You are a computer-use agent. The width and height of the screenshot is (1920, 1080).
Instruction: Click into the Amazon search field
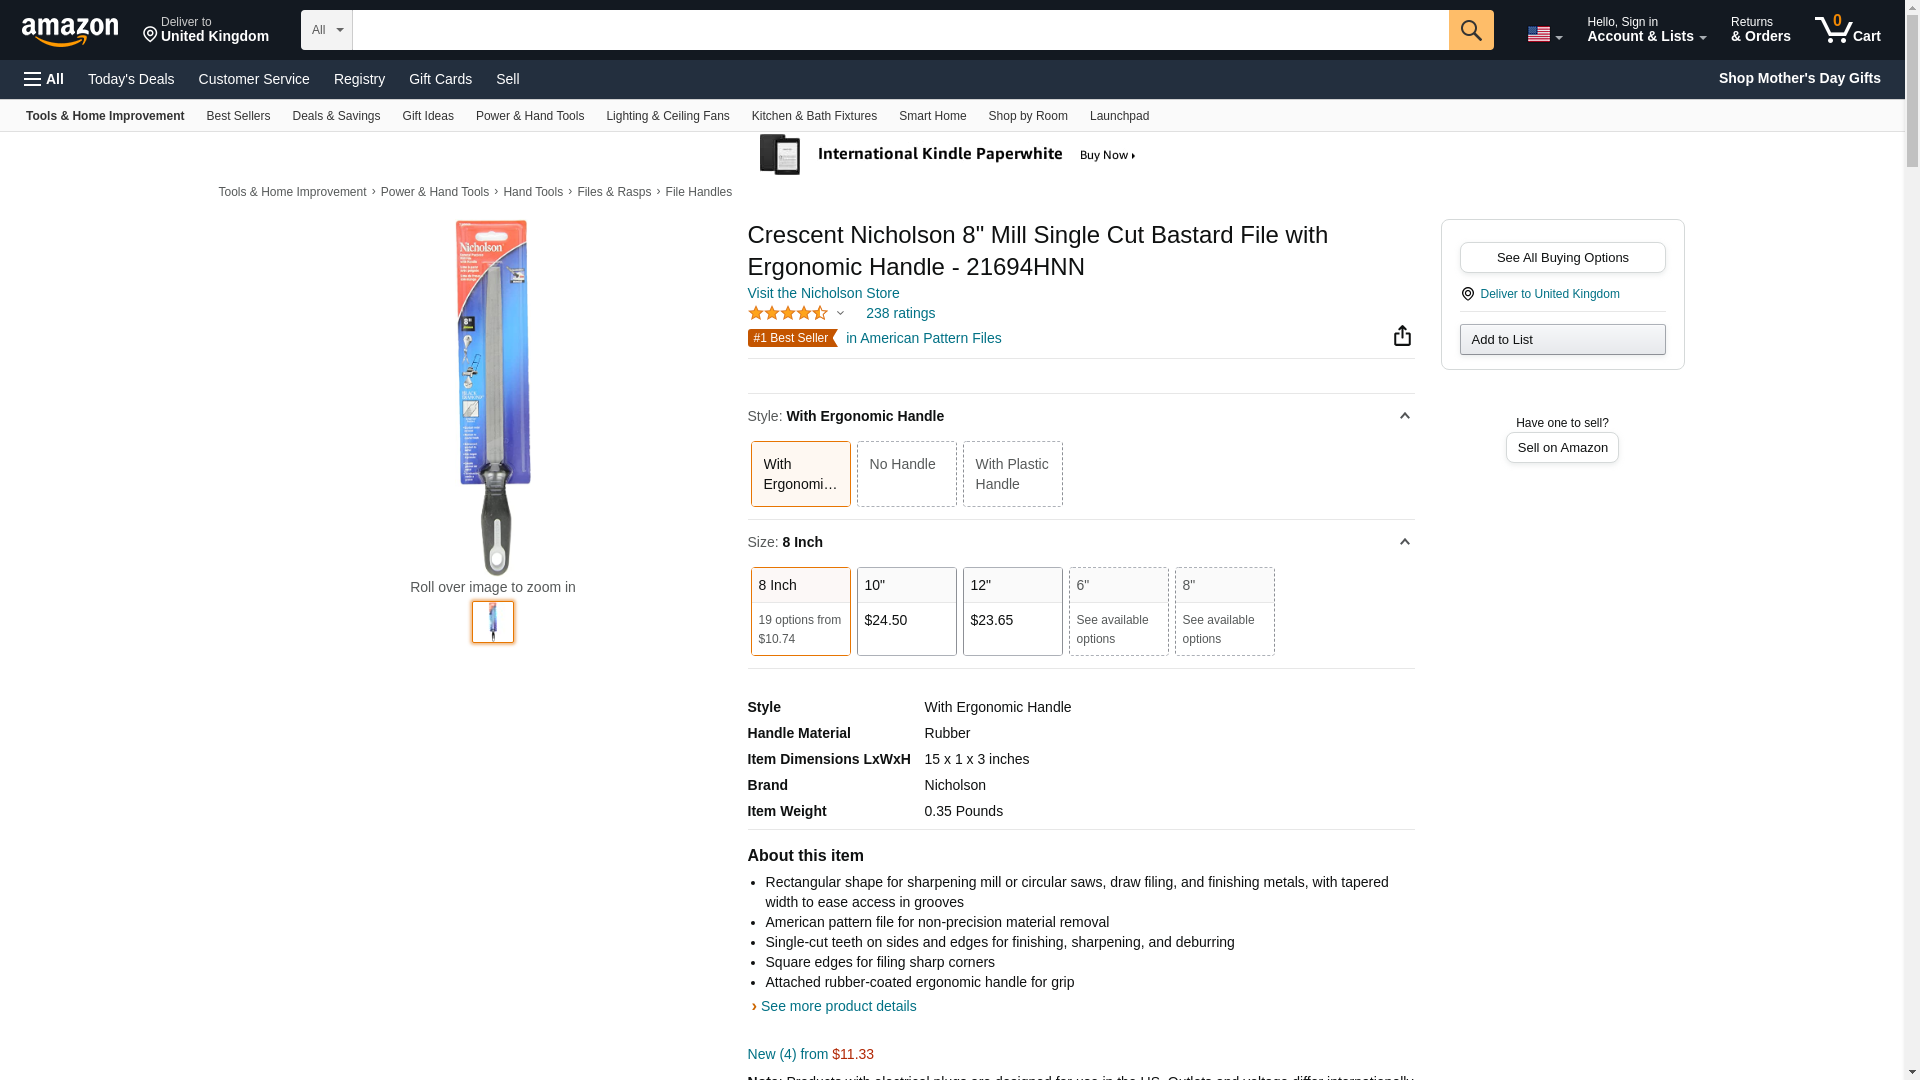pyautogui.click(x=900, y=30)
